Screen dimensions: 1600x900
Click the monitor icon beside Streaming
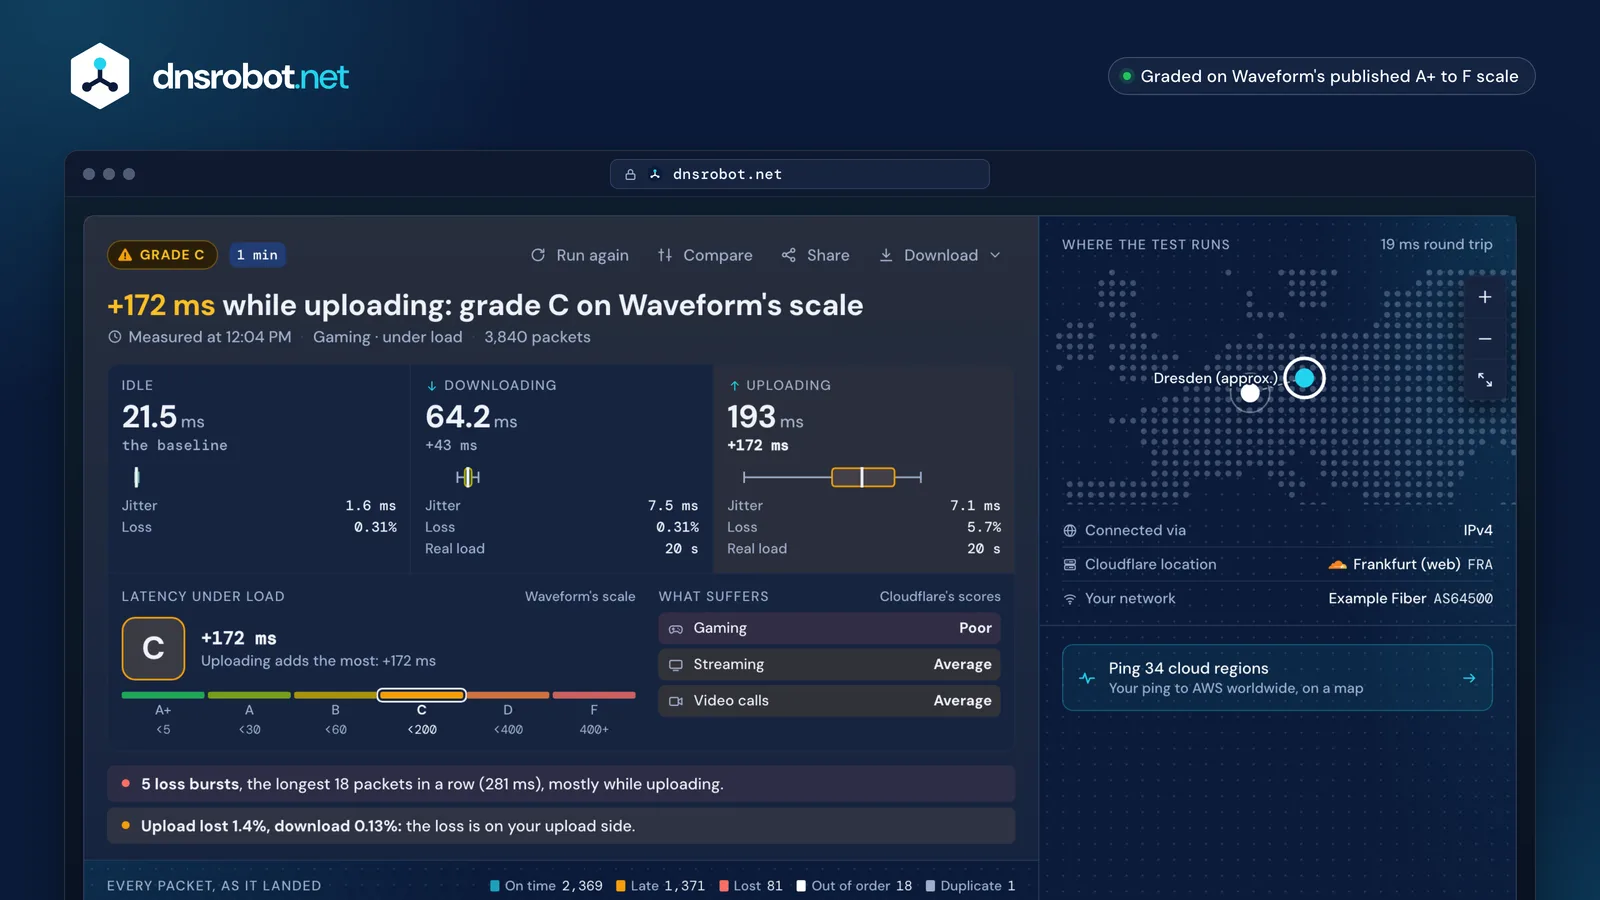point(676,665)
